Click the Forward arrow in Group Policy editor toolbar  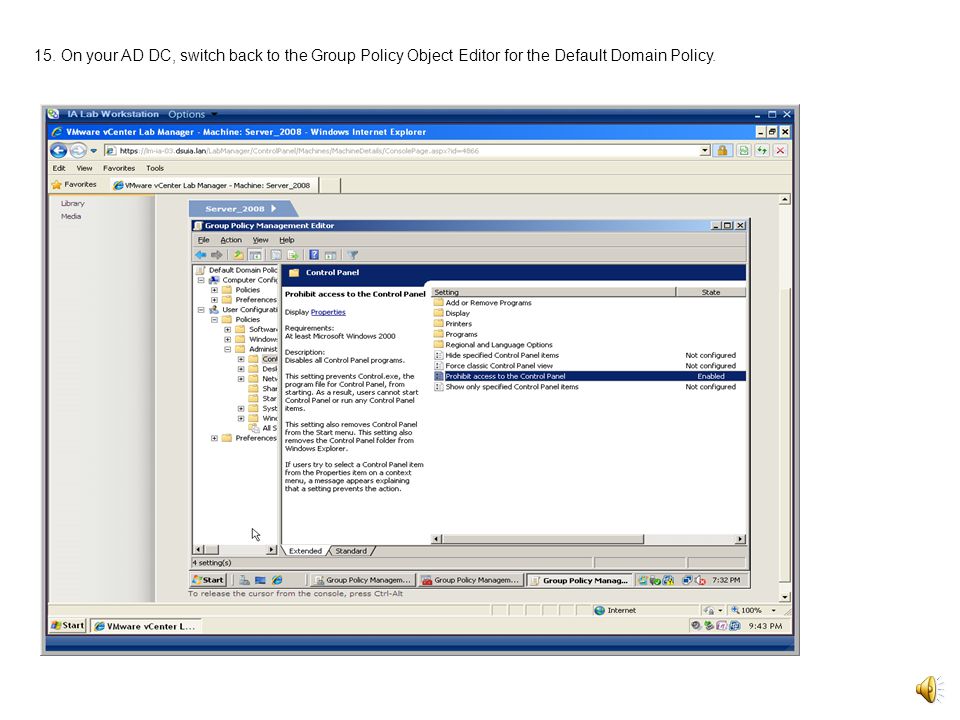(x=217, y=255)
